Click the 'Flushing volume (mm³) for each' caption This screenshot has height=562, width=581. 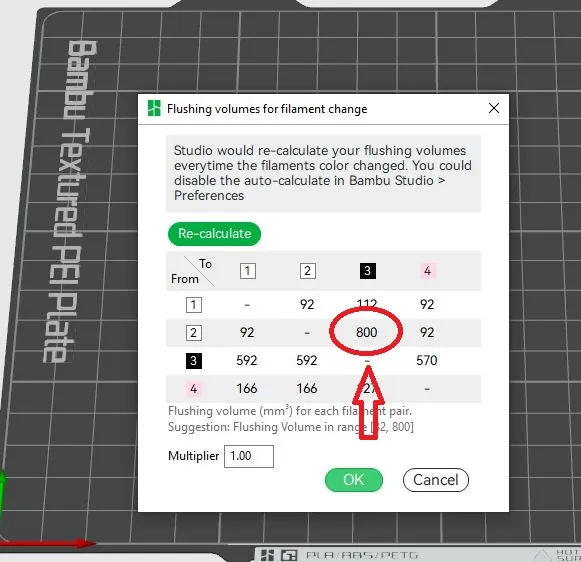[290, 411]
